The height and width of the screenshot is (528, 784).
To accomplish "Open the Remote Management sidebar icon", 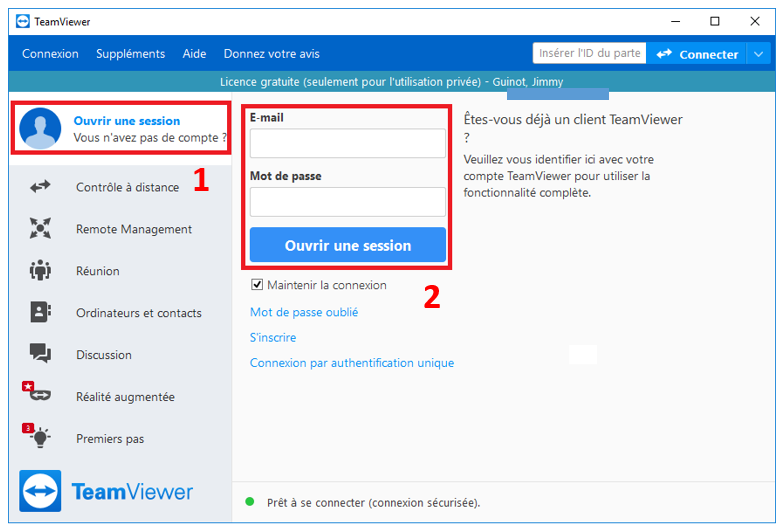I will (40, 229).
